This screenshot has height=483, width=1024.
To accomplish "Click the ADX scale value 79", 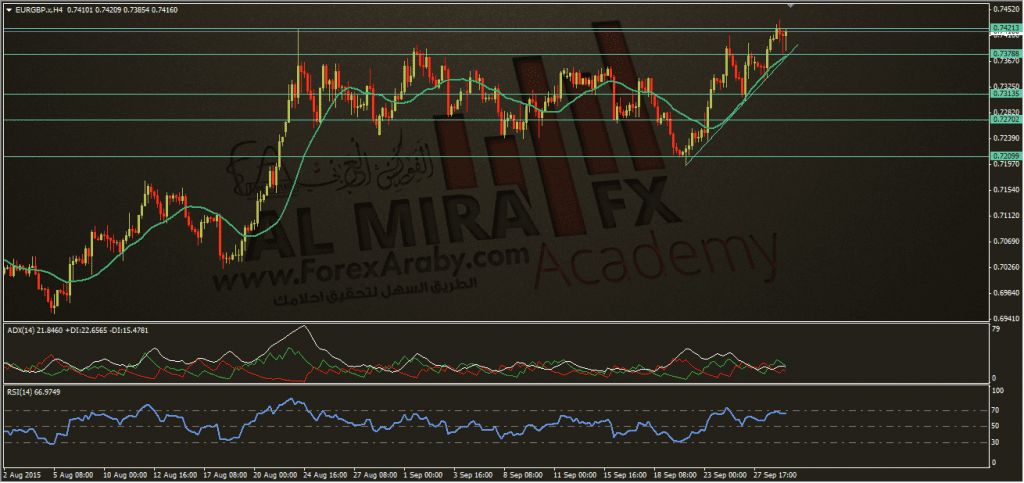I will point(997,329).
